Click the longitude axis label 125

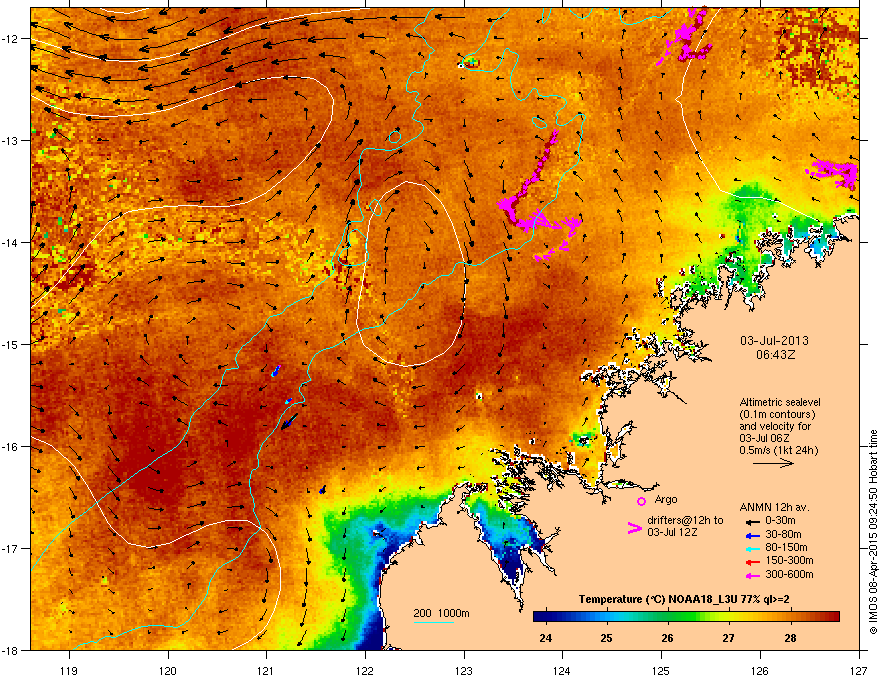661,670
